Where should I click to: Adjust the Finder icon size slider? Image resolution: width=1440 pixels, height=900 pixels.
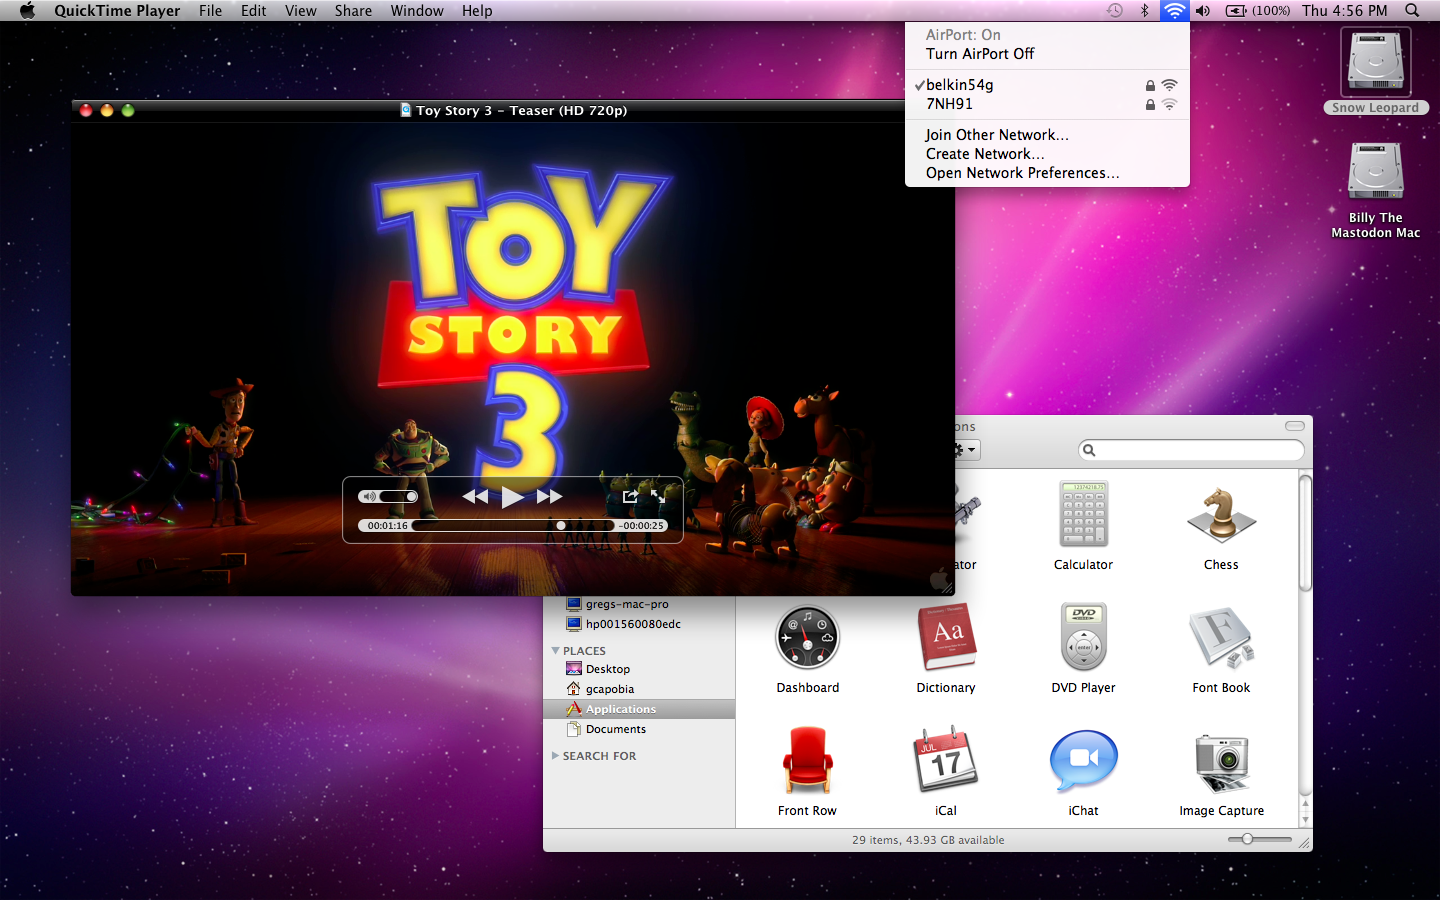(1260, 839)
